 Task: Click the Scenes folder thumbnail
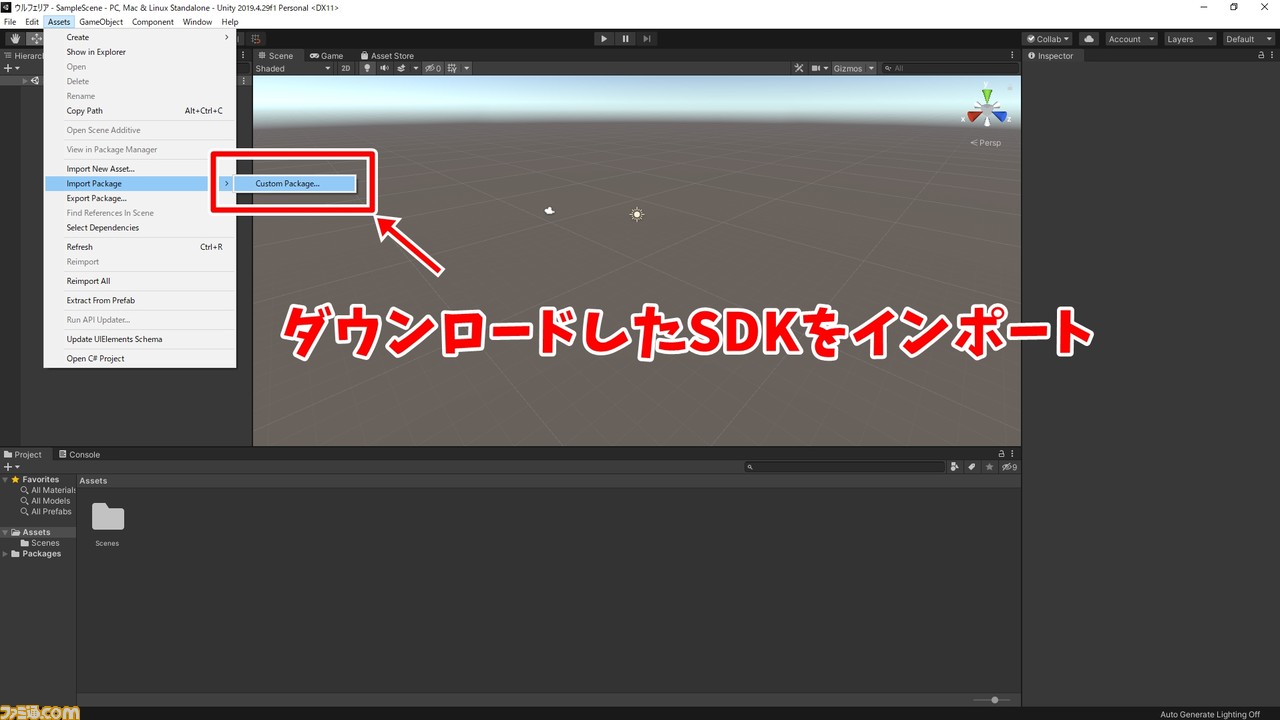pyautogui.click(x=107, y=517)
